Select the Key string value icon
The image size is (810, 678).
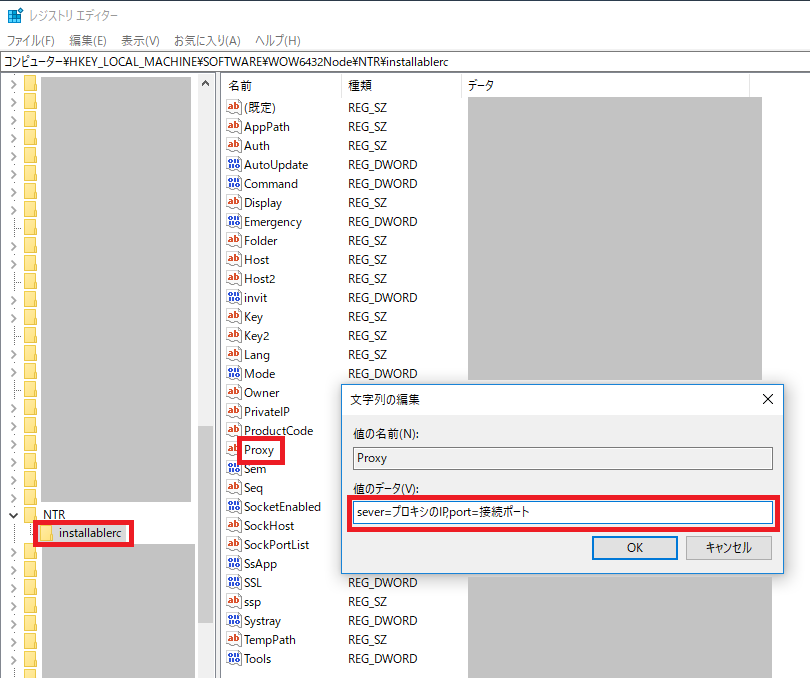point(234,316)
